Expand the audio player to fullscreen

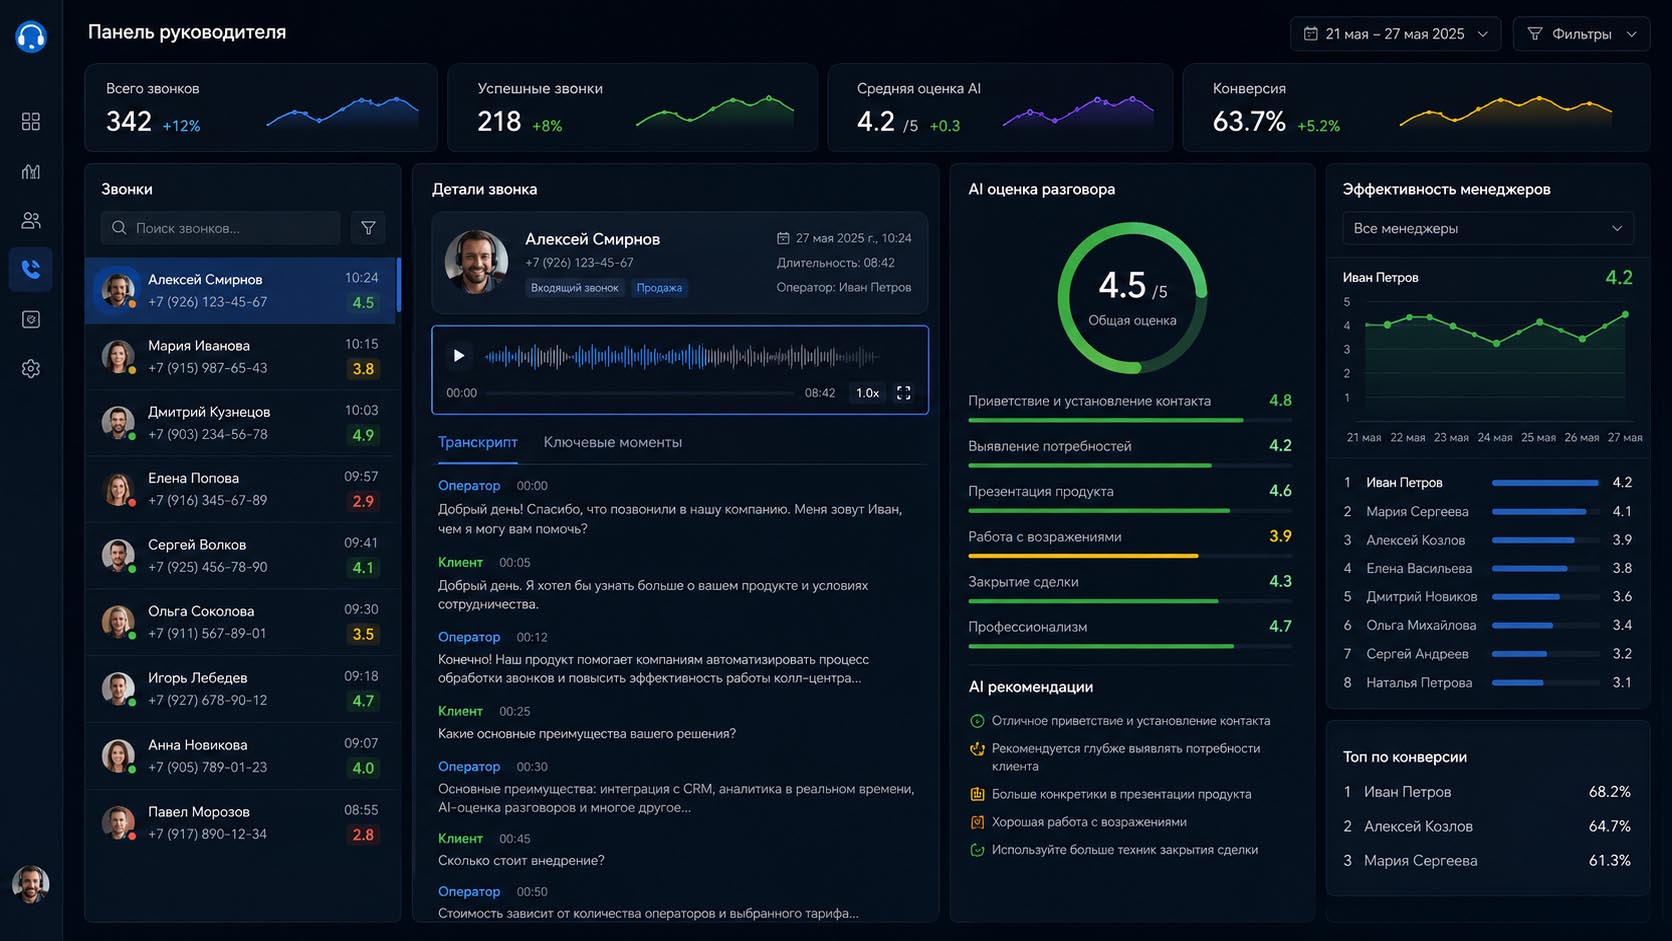click(904, 393)
